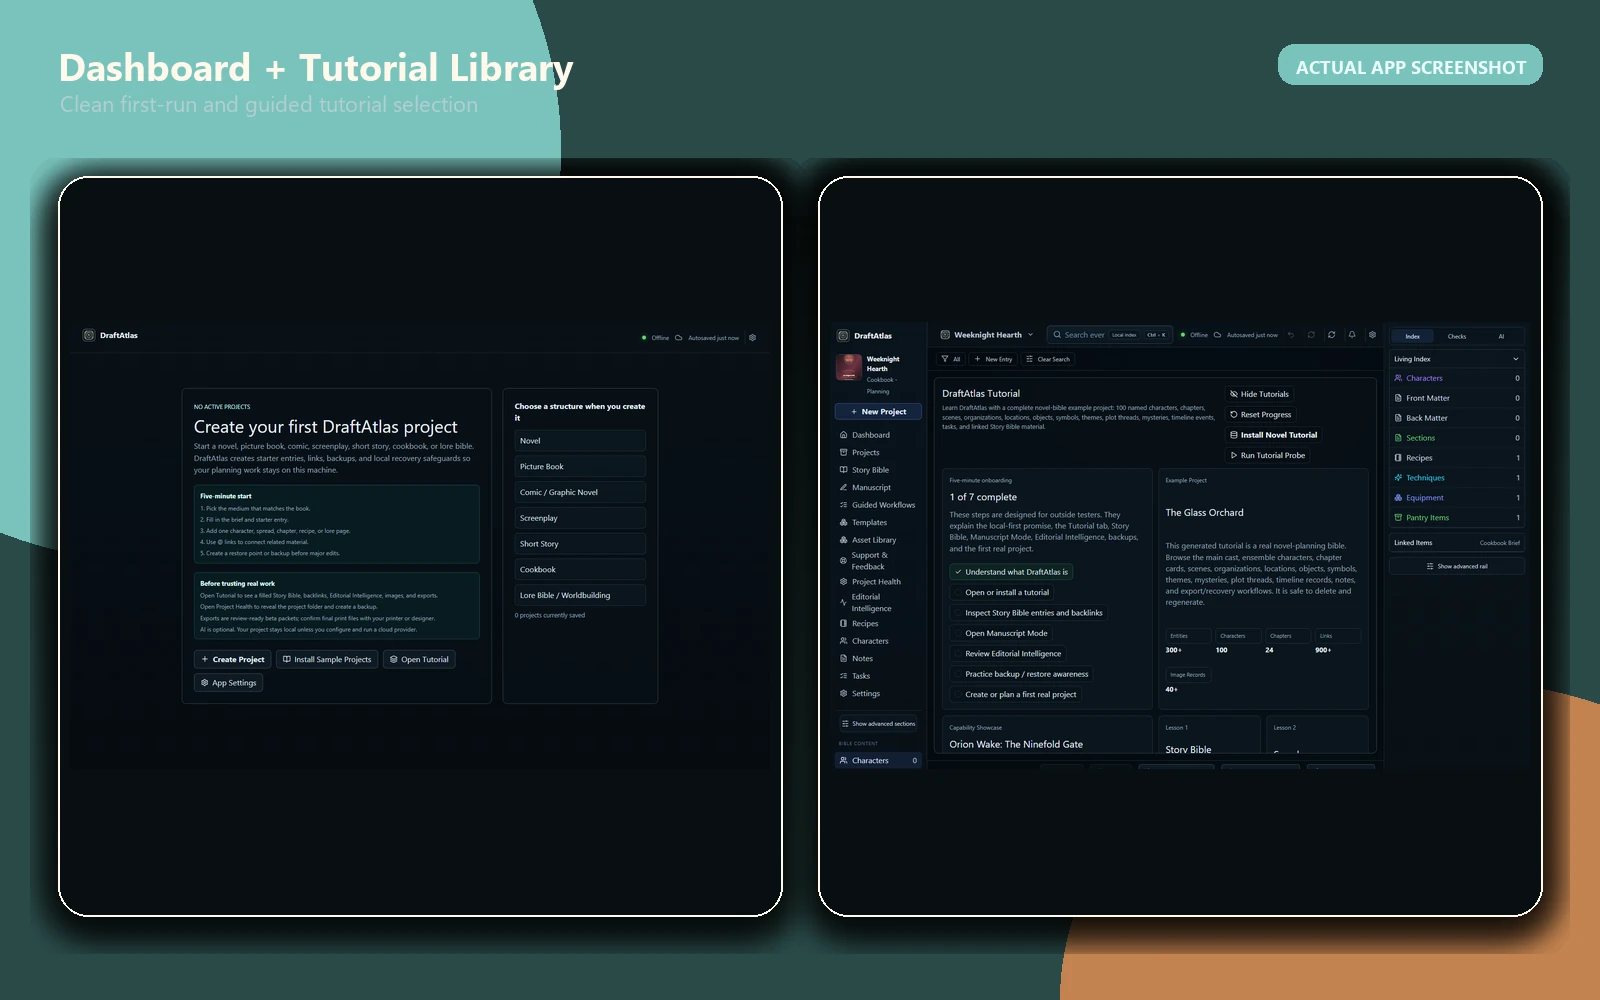Click the undo arrow icon

click(x=1291, y=335)
